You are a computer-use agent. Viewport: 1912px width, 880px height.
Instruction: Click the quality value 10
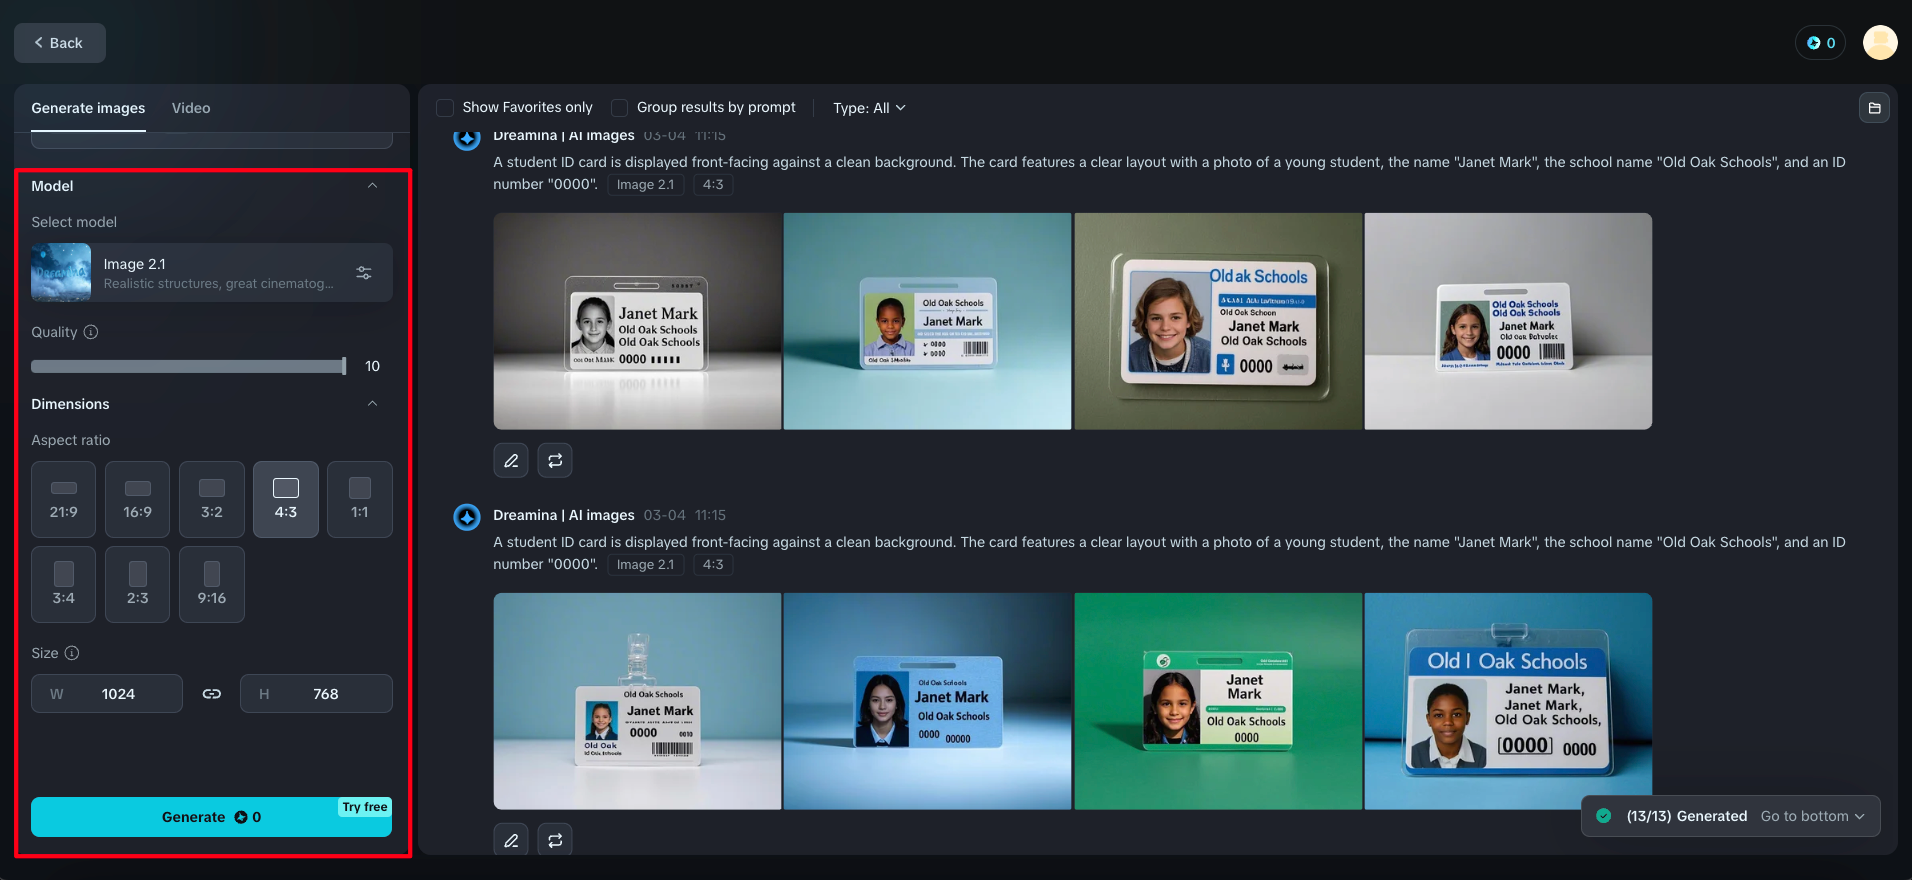tap(373, 367)
